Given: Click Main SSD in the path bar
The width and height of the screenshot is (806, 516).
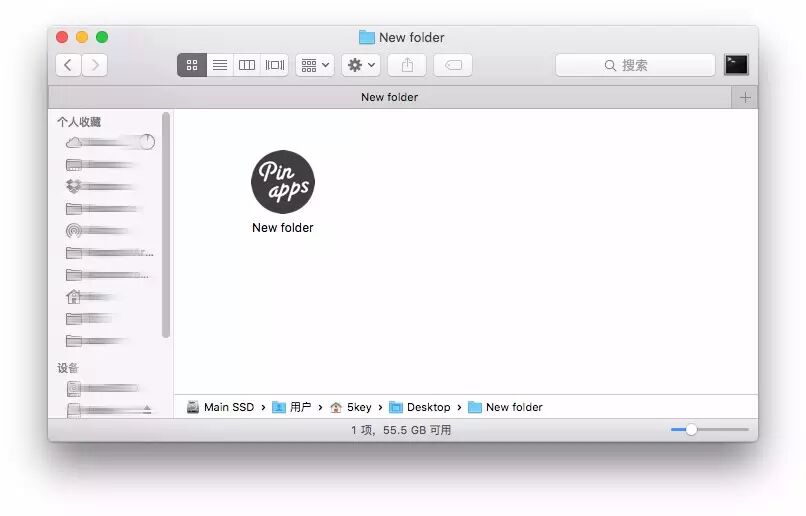Looking at the screenshot, I should (x=221, y=407).
